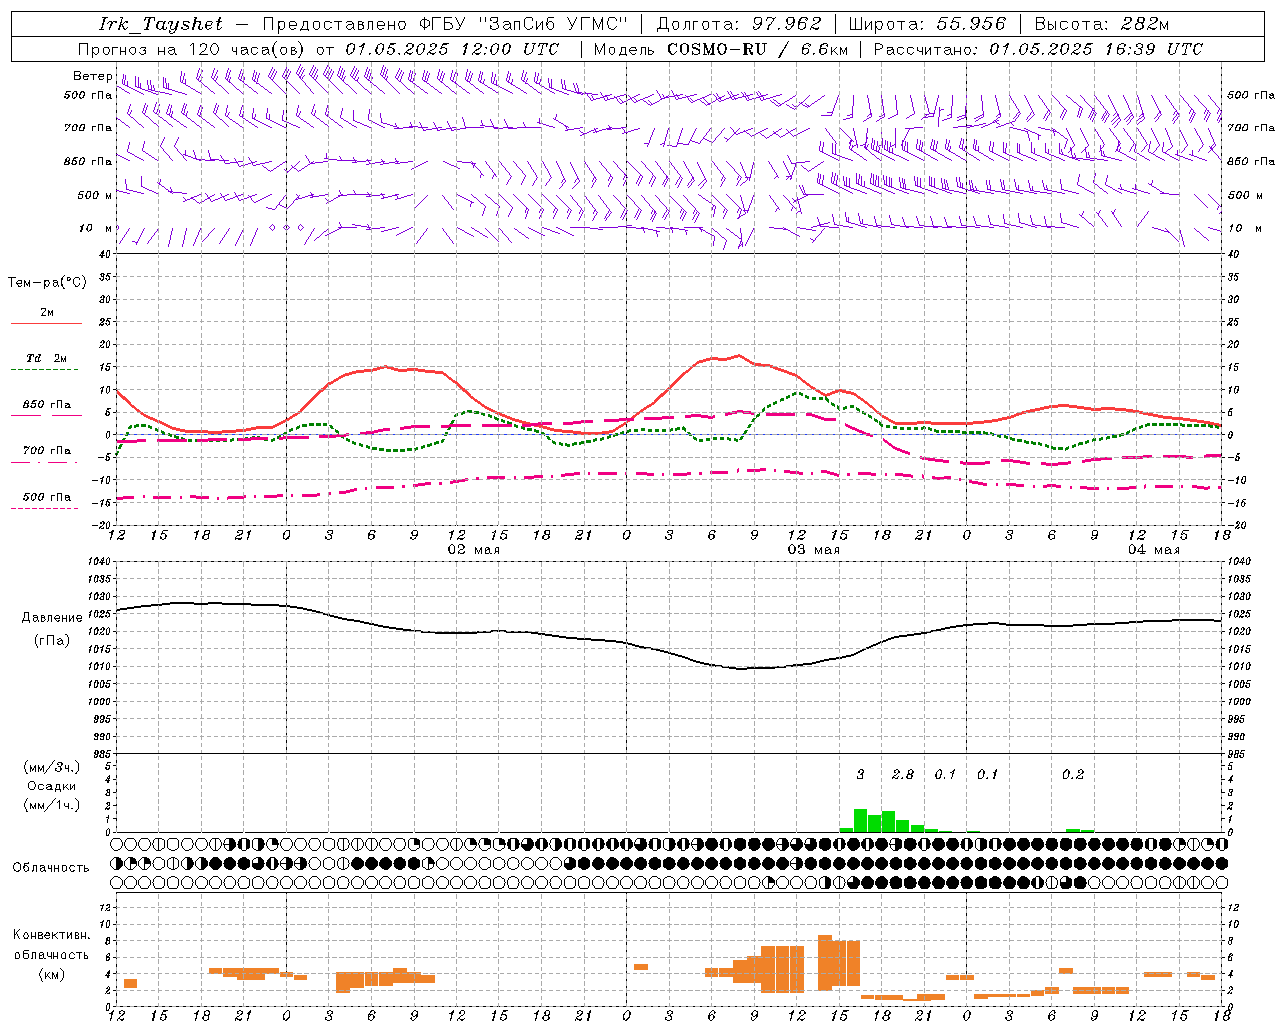The width and height of the screenshot is (1280, 1024).
Task: Click the 04 мая date label
Action: 1153,550
